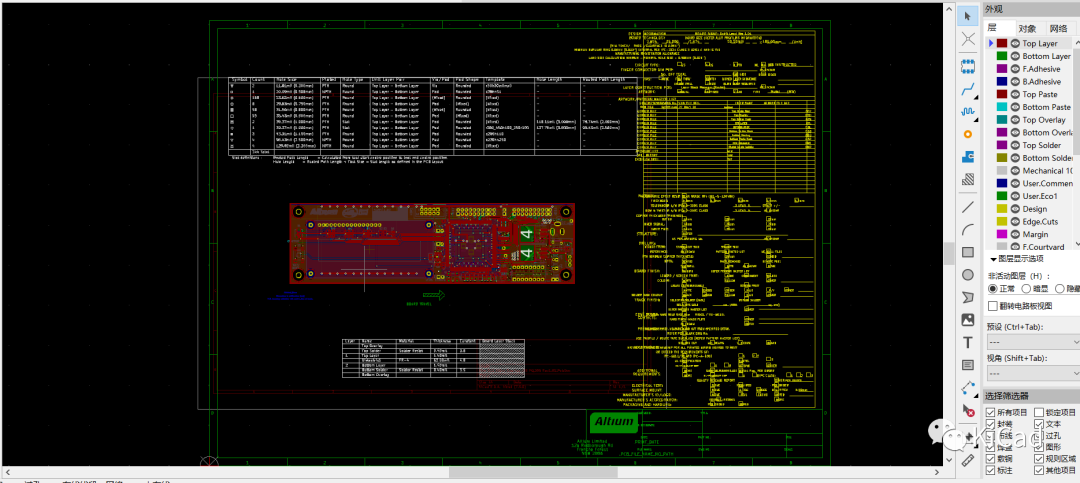Switch to the 对象 tab
The image size is (1080, 483).
click(1028, 28)
